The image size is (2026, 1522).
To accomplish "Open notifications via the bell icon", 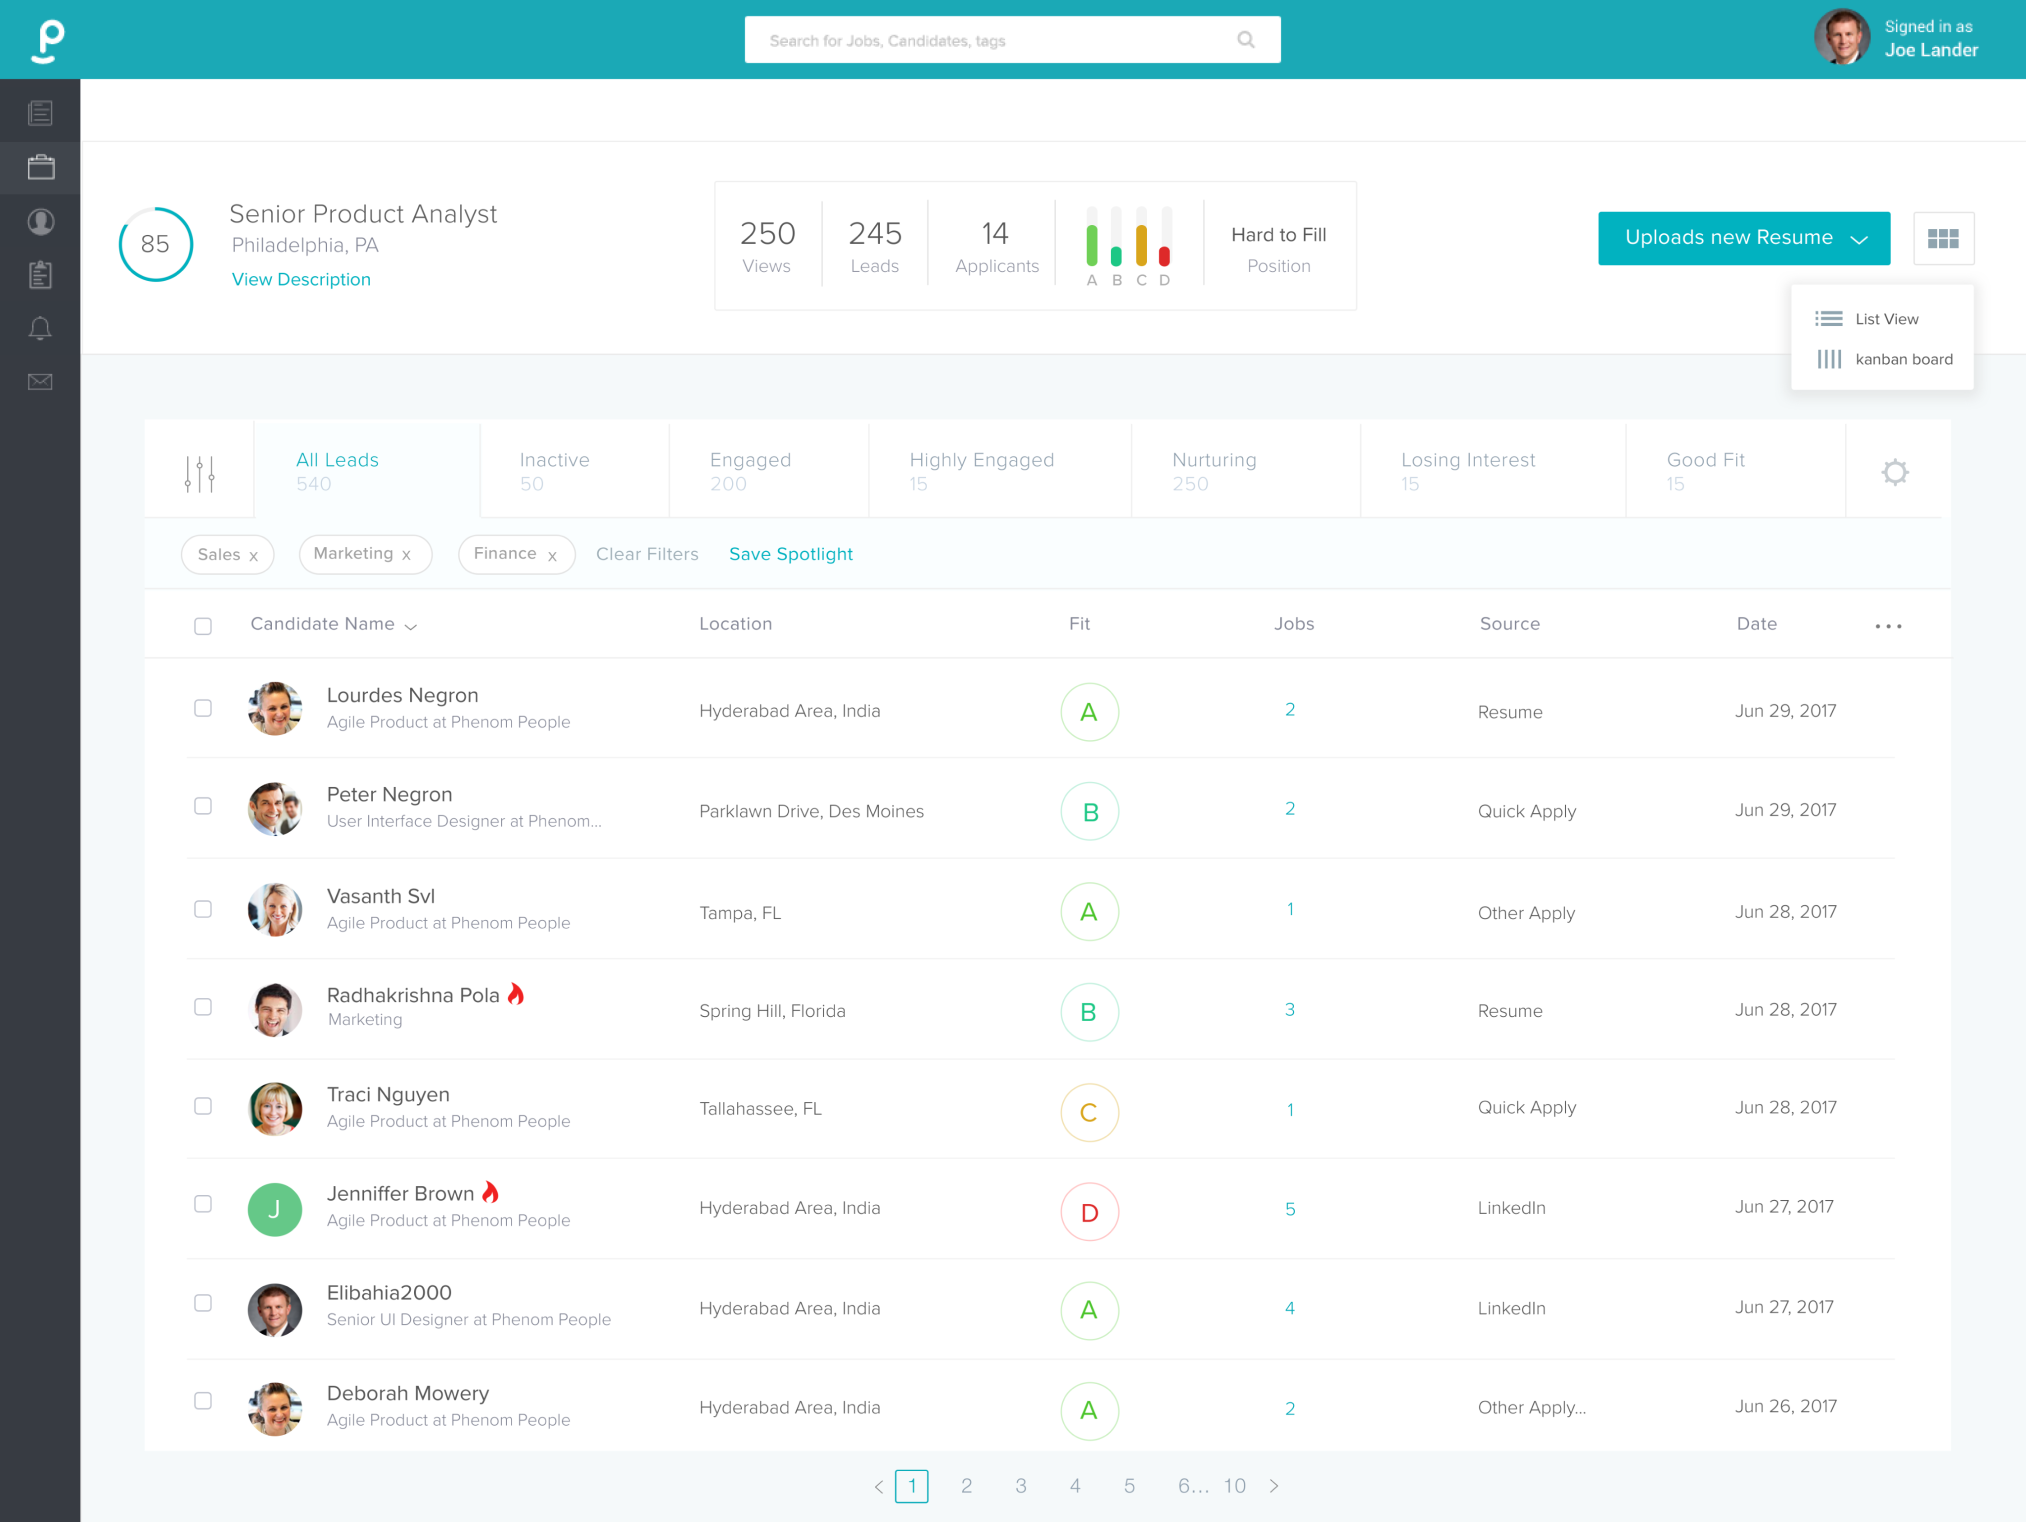I will tap(40, 328).
